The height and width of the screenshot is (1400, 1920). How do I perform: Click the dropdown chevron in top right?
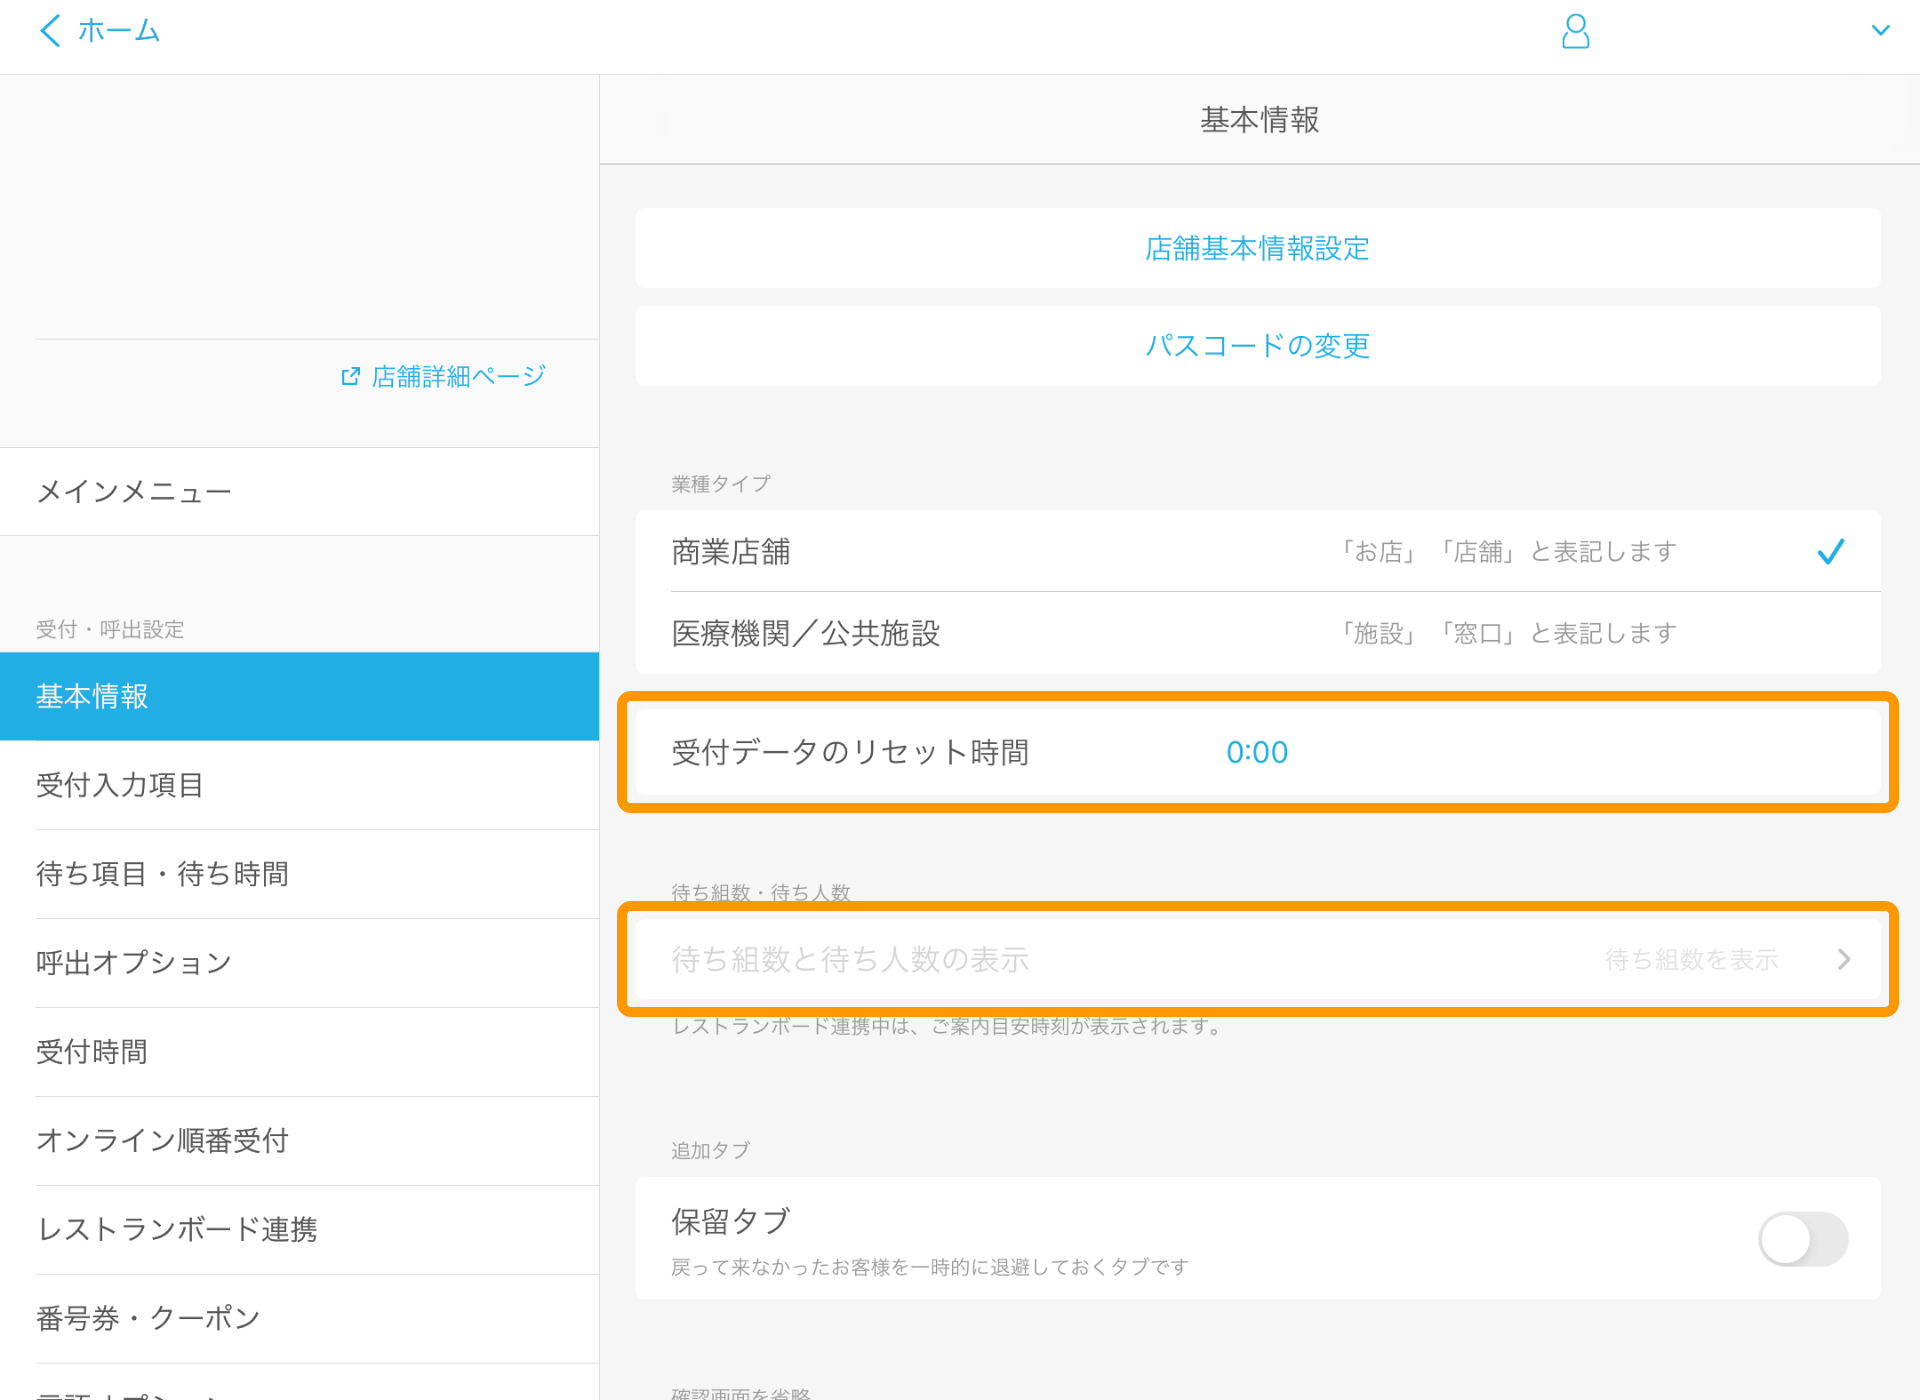tap(1880, 28)
